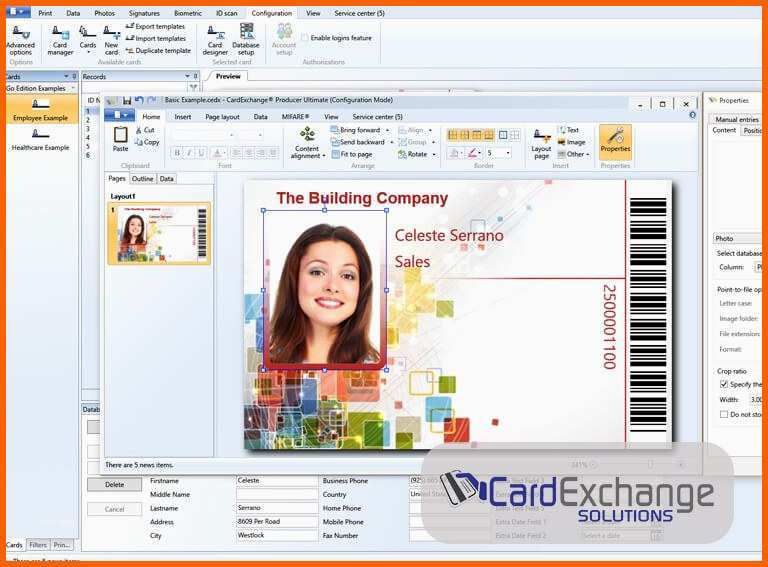Enable logins feature checkbox
This screenshot has width=768, height=567.
click(305, 38)
